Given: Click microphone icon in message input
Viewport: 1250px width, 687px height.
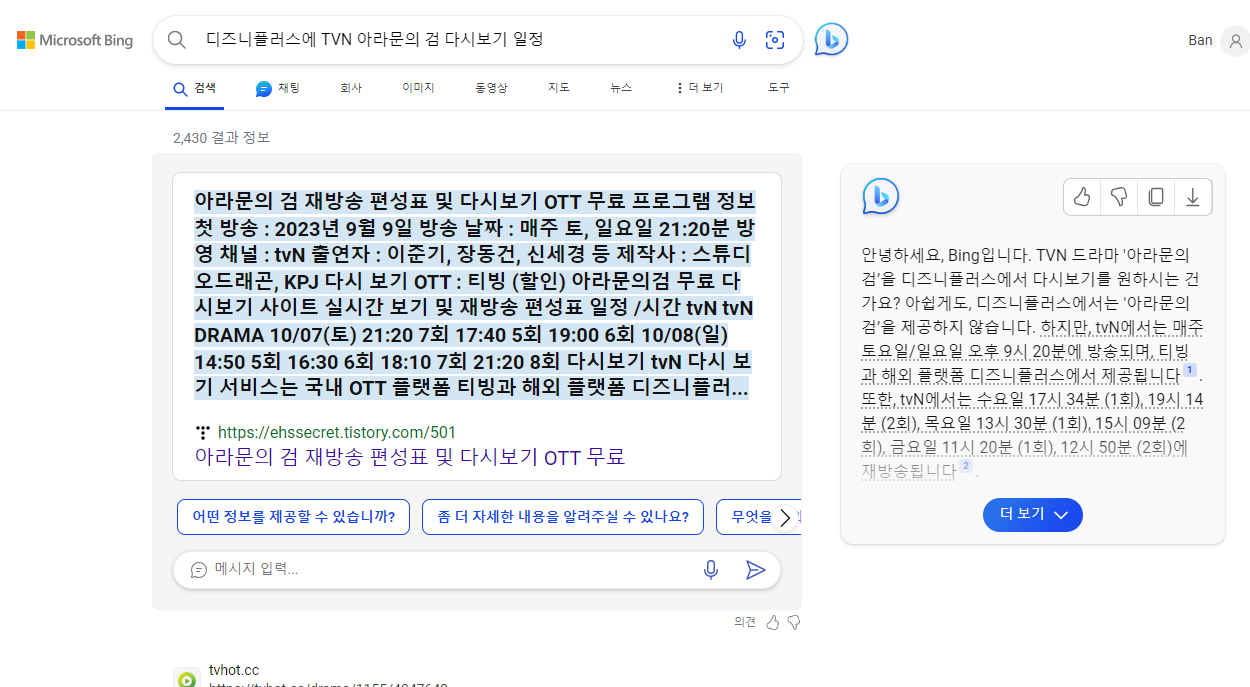Looking at the screenshot, I should pos(711,570).
